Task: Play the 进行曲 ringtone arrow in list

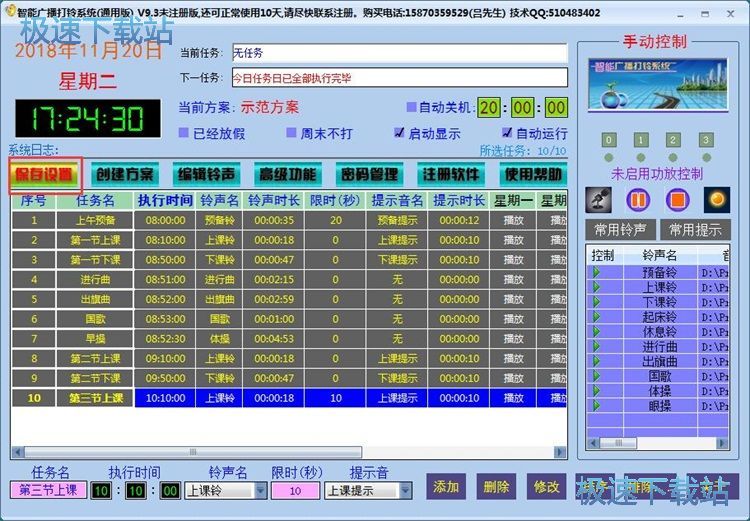Action: (596, 346)
